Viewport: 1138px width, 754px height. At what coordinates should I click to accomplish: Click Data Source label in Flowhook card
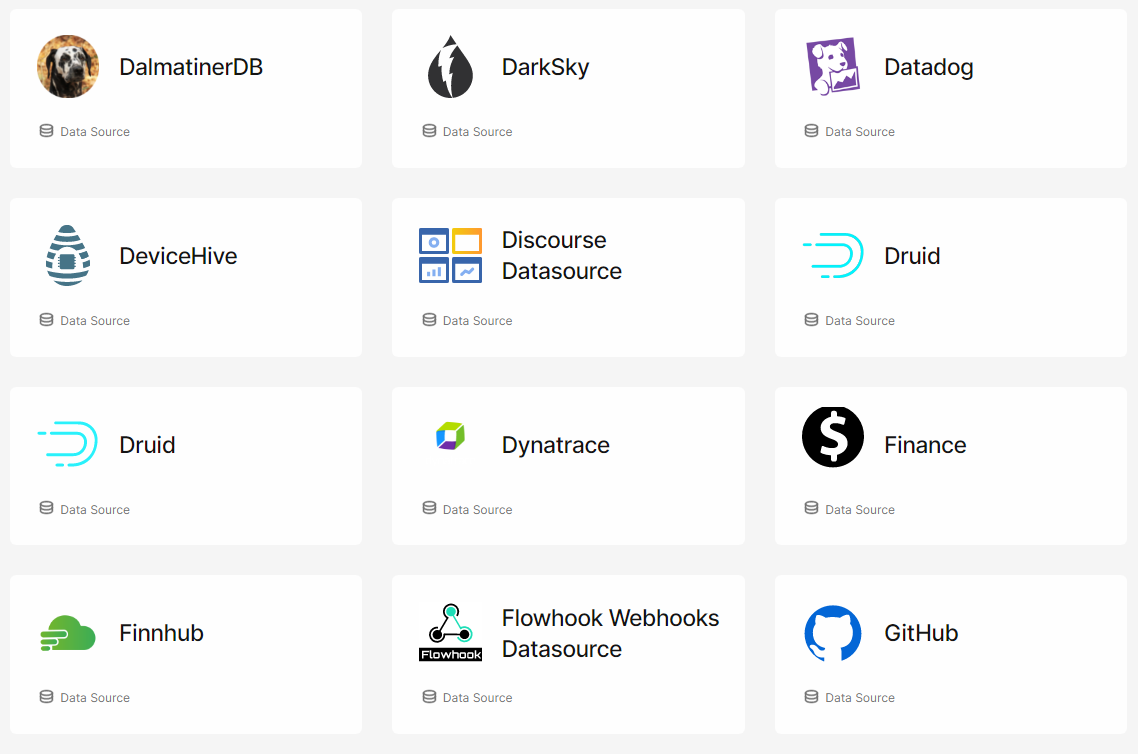478,697
